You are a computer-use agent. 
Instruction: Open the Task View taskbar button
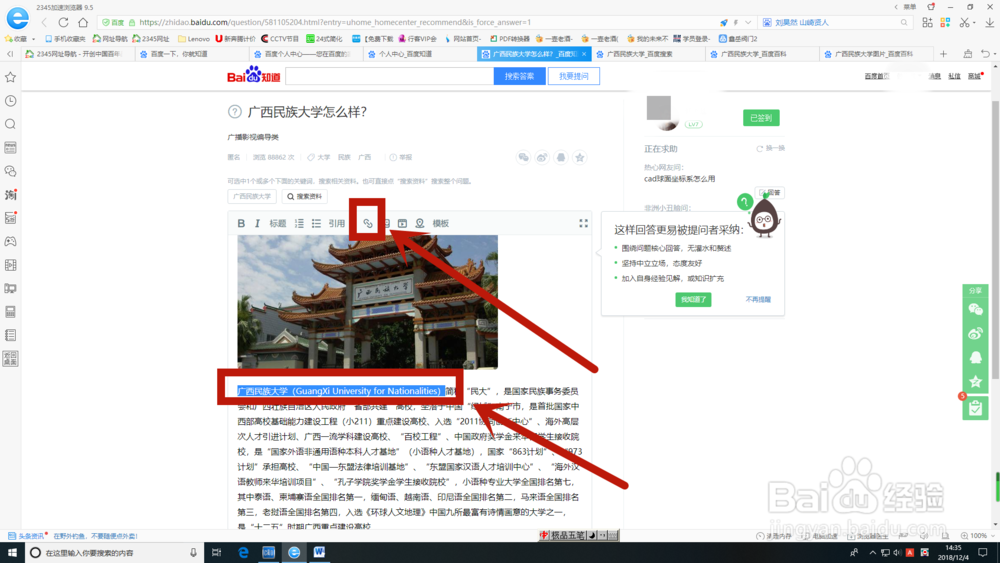pos(216,552)
